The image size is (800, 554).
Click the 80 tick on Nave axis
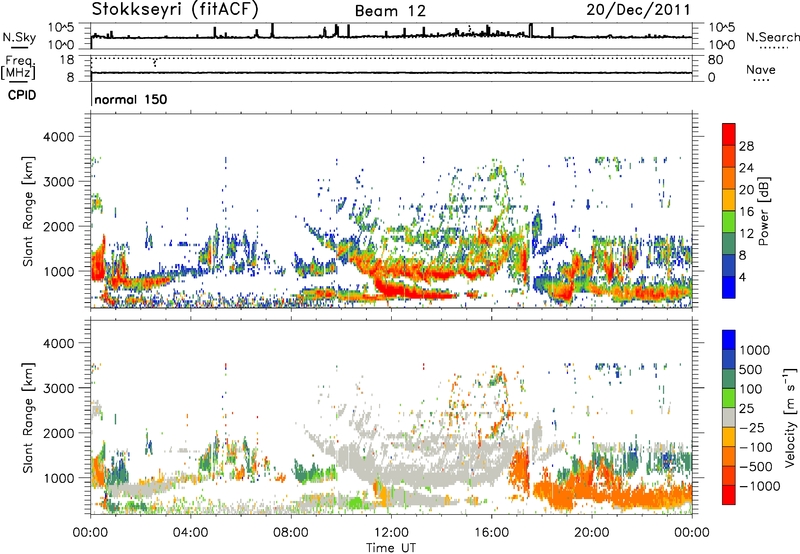coord(715,60)
